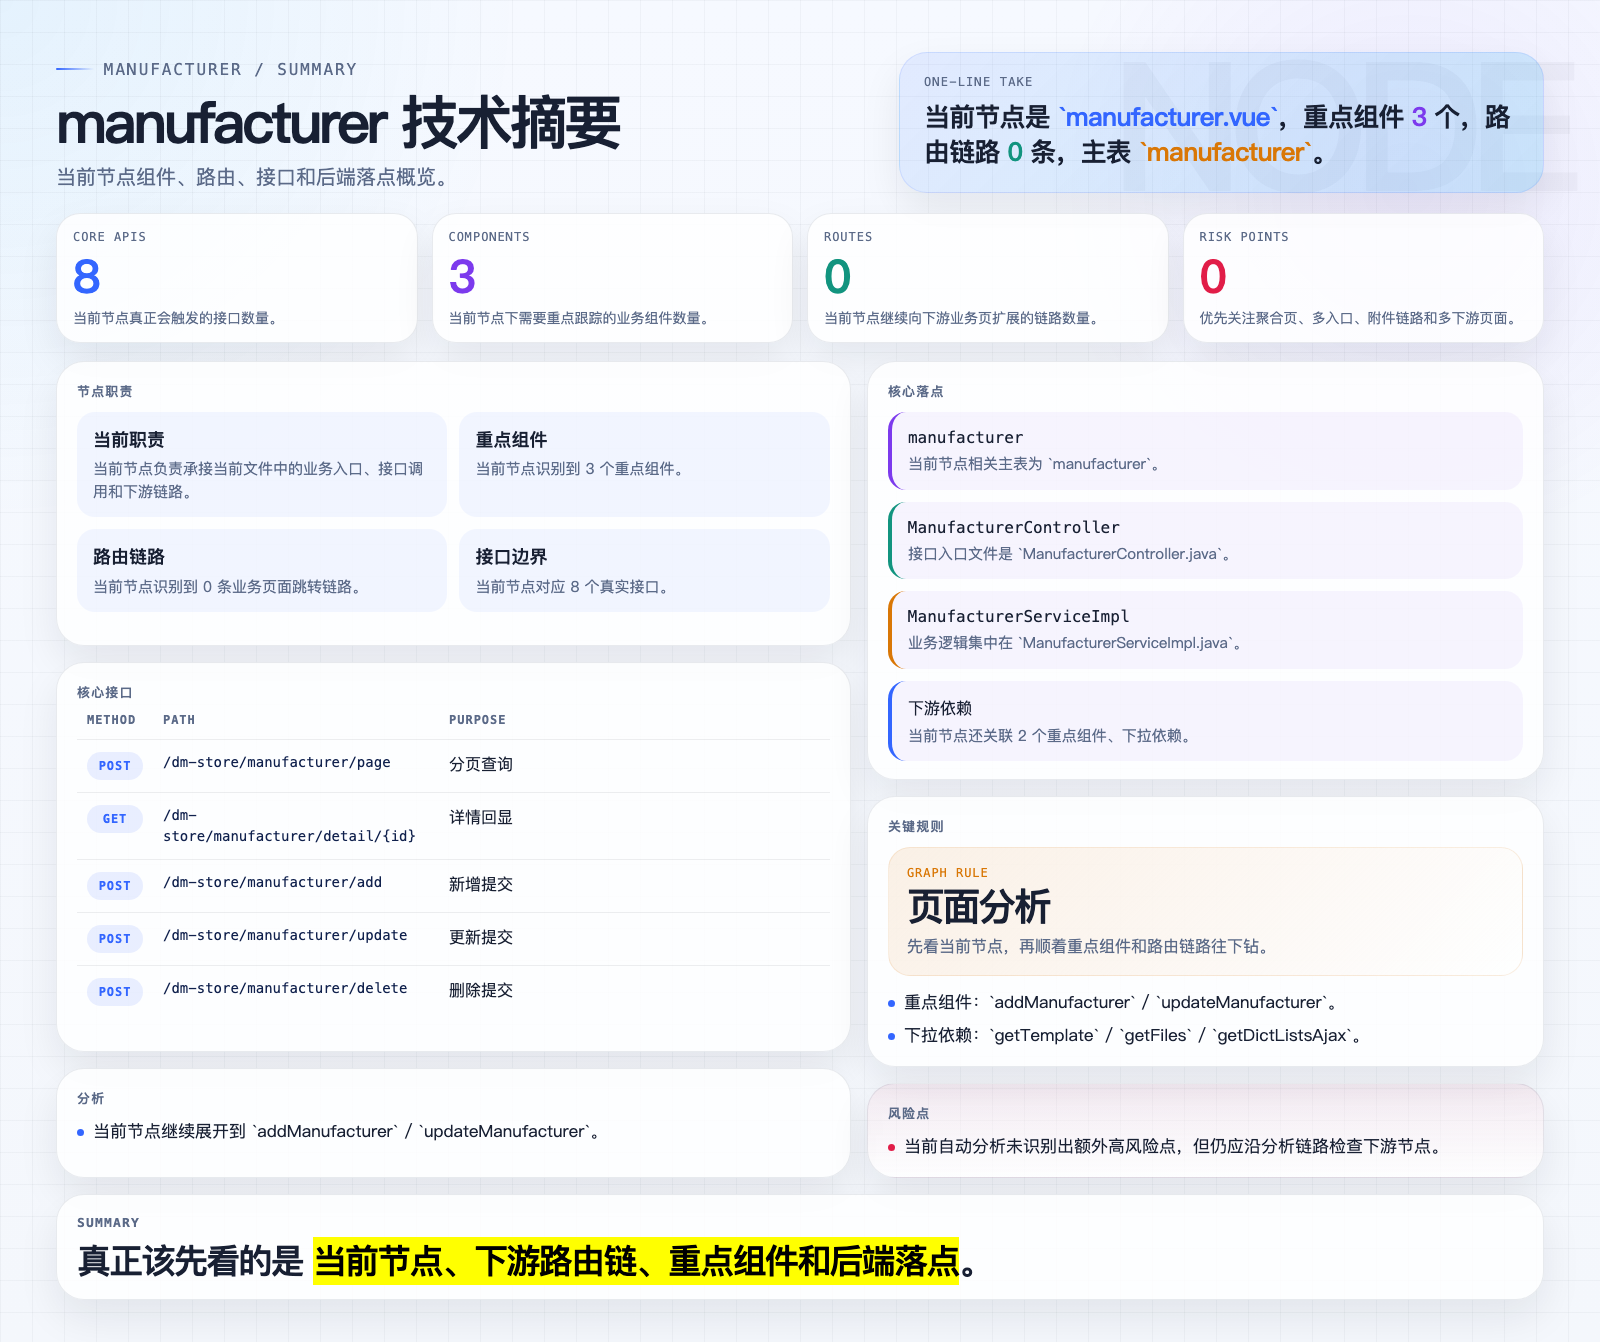
Task: Click the 下游依赖 item
Action: (x=1205, y=721)
